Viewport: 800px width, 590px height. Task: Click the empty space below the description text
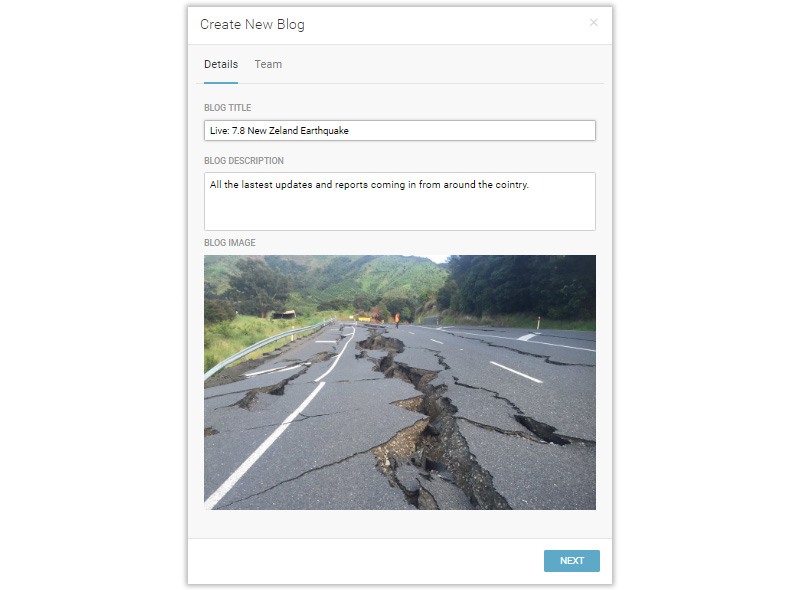click(x=400, y=213)
